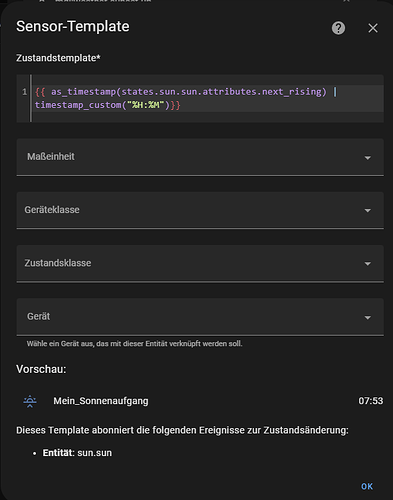Close the Sensor-Template dialog with X

[x=373, y=28]
